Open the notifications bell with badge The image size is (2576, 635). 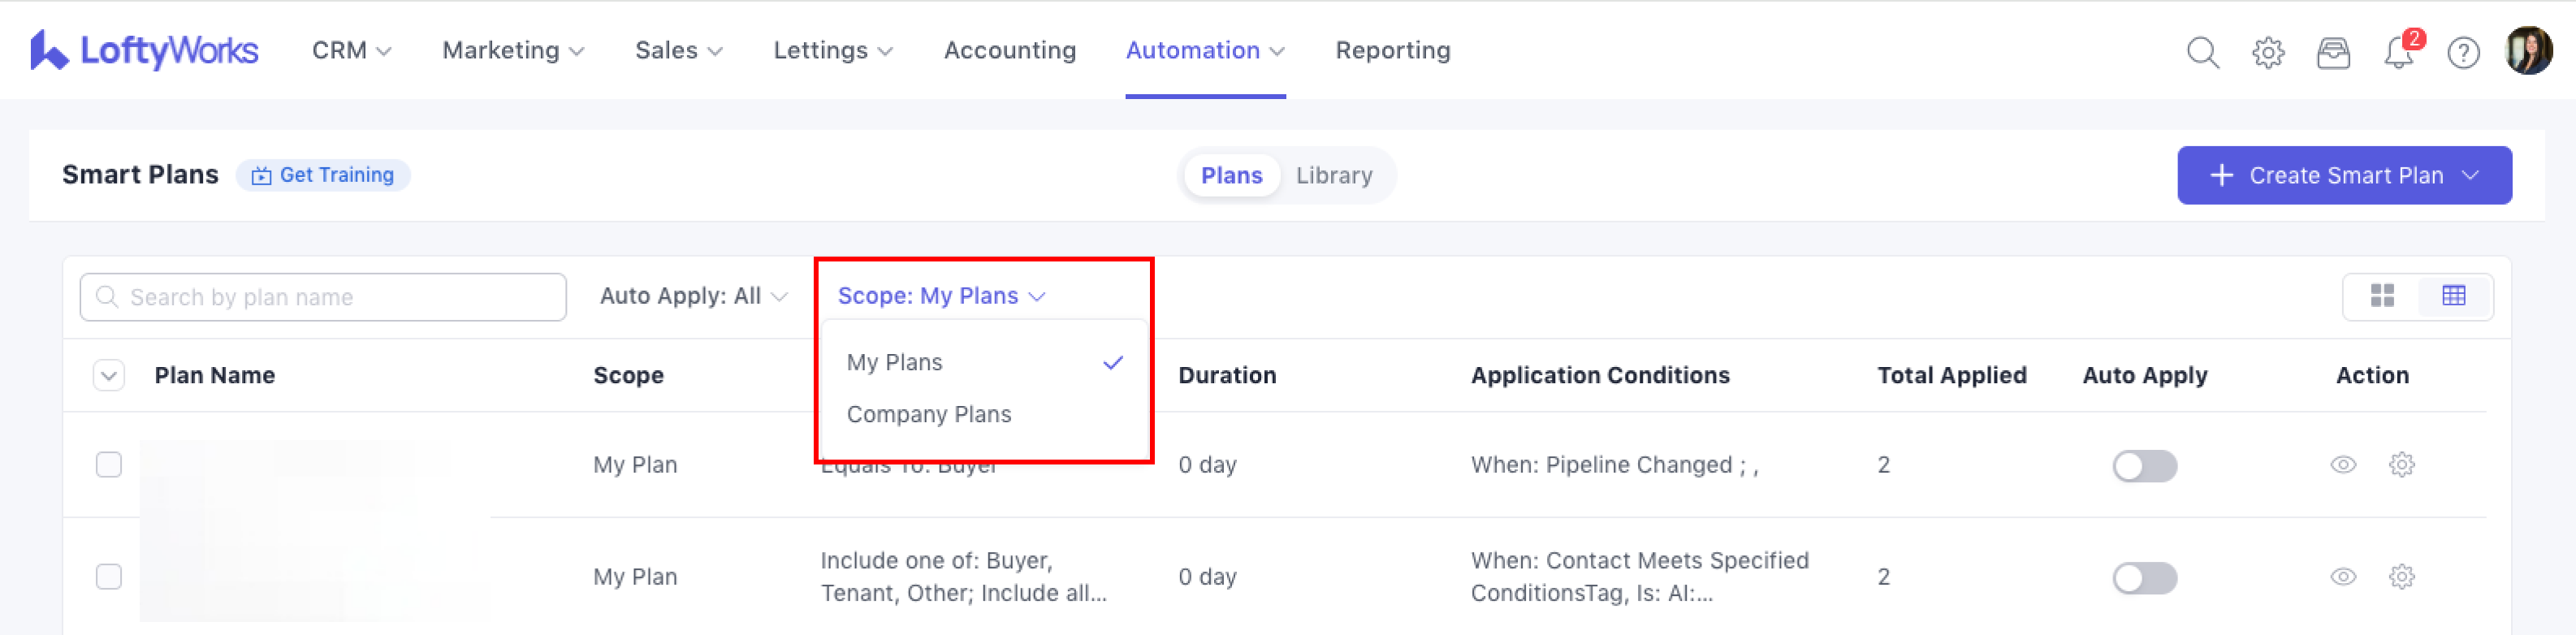tap(2398, 52)
